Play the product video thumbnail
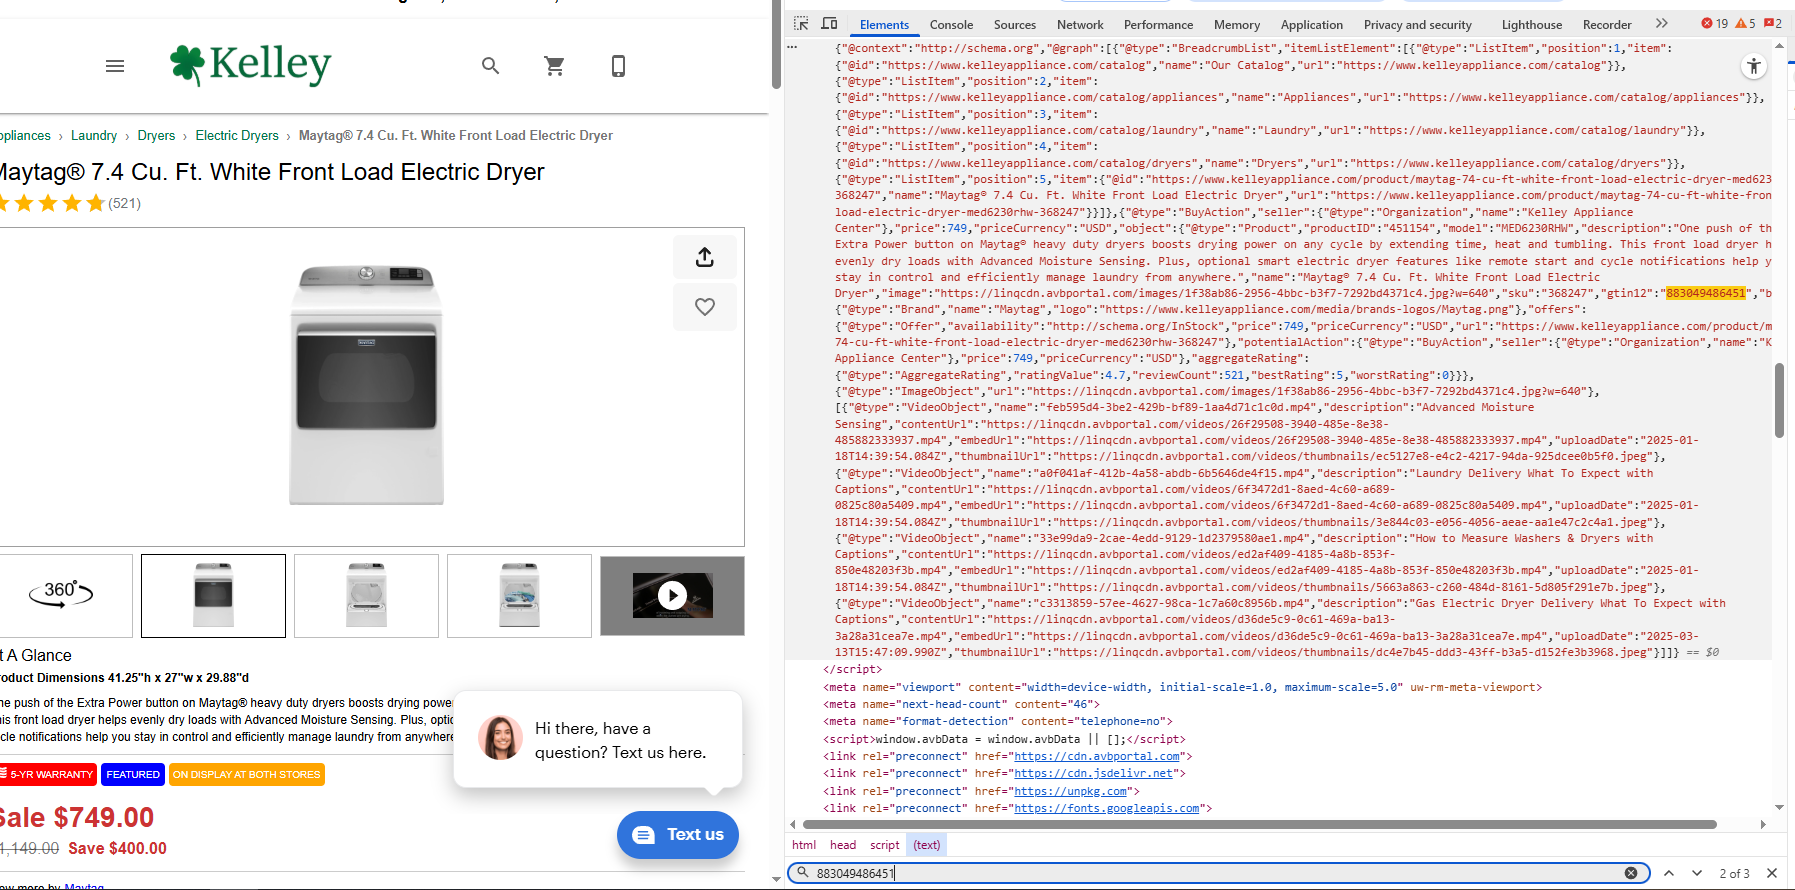 672,596
